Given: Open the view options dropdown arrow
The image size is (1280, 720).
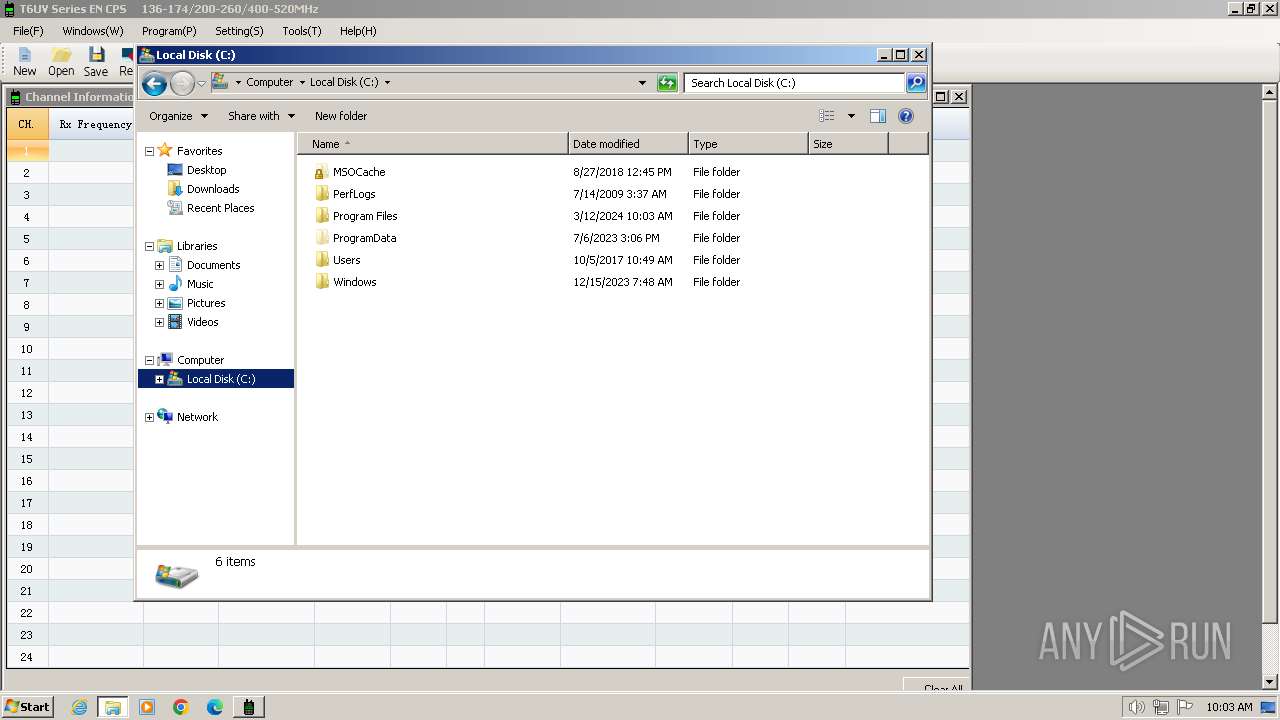Looking at the screenshot, I should tap(851, 116).
